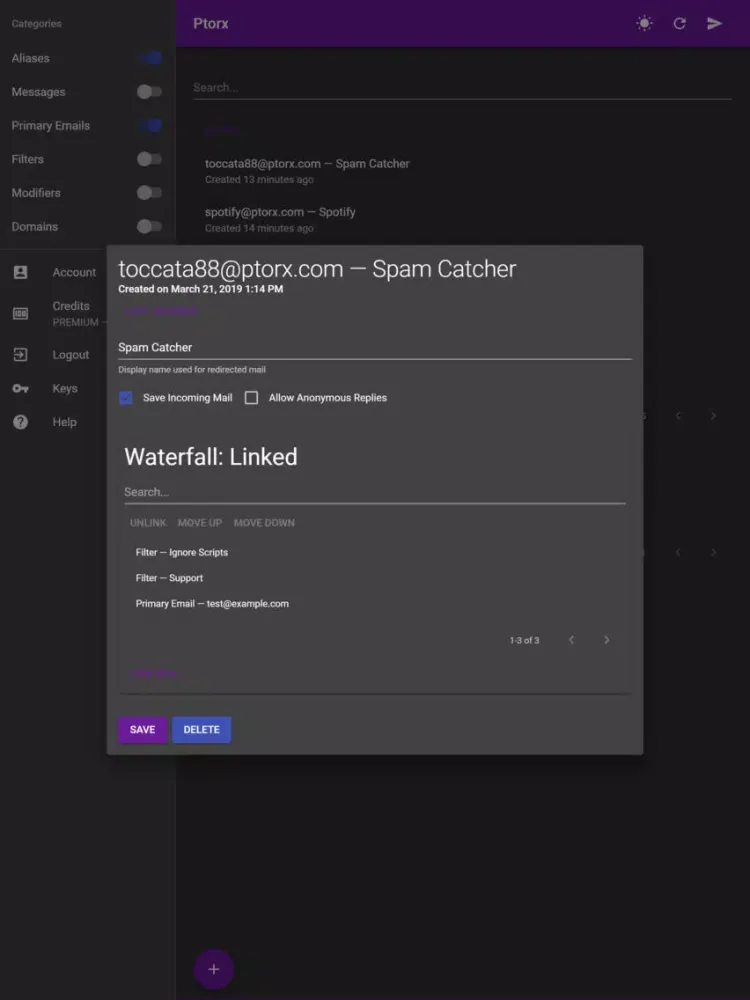Open the Account icon in the sidebar
This screenshot has height=1000, width=750.
pyautogui.click(x=20, y=272)
